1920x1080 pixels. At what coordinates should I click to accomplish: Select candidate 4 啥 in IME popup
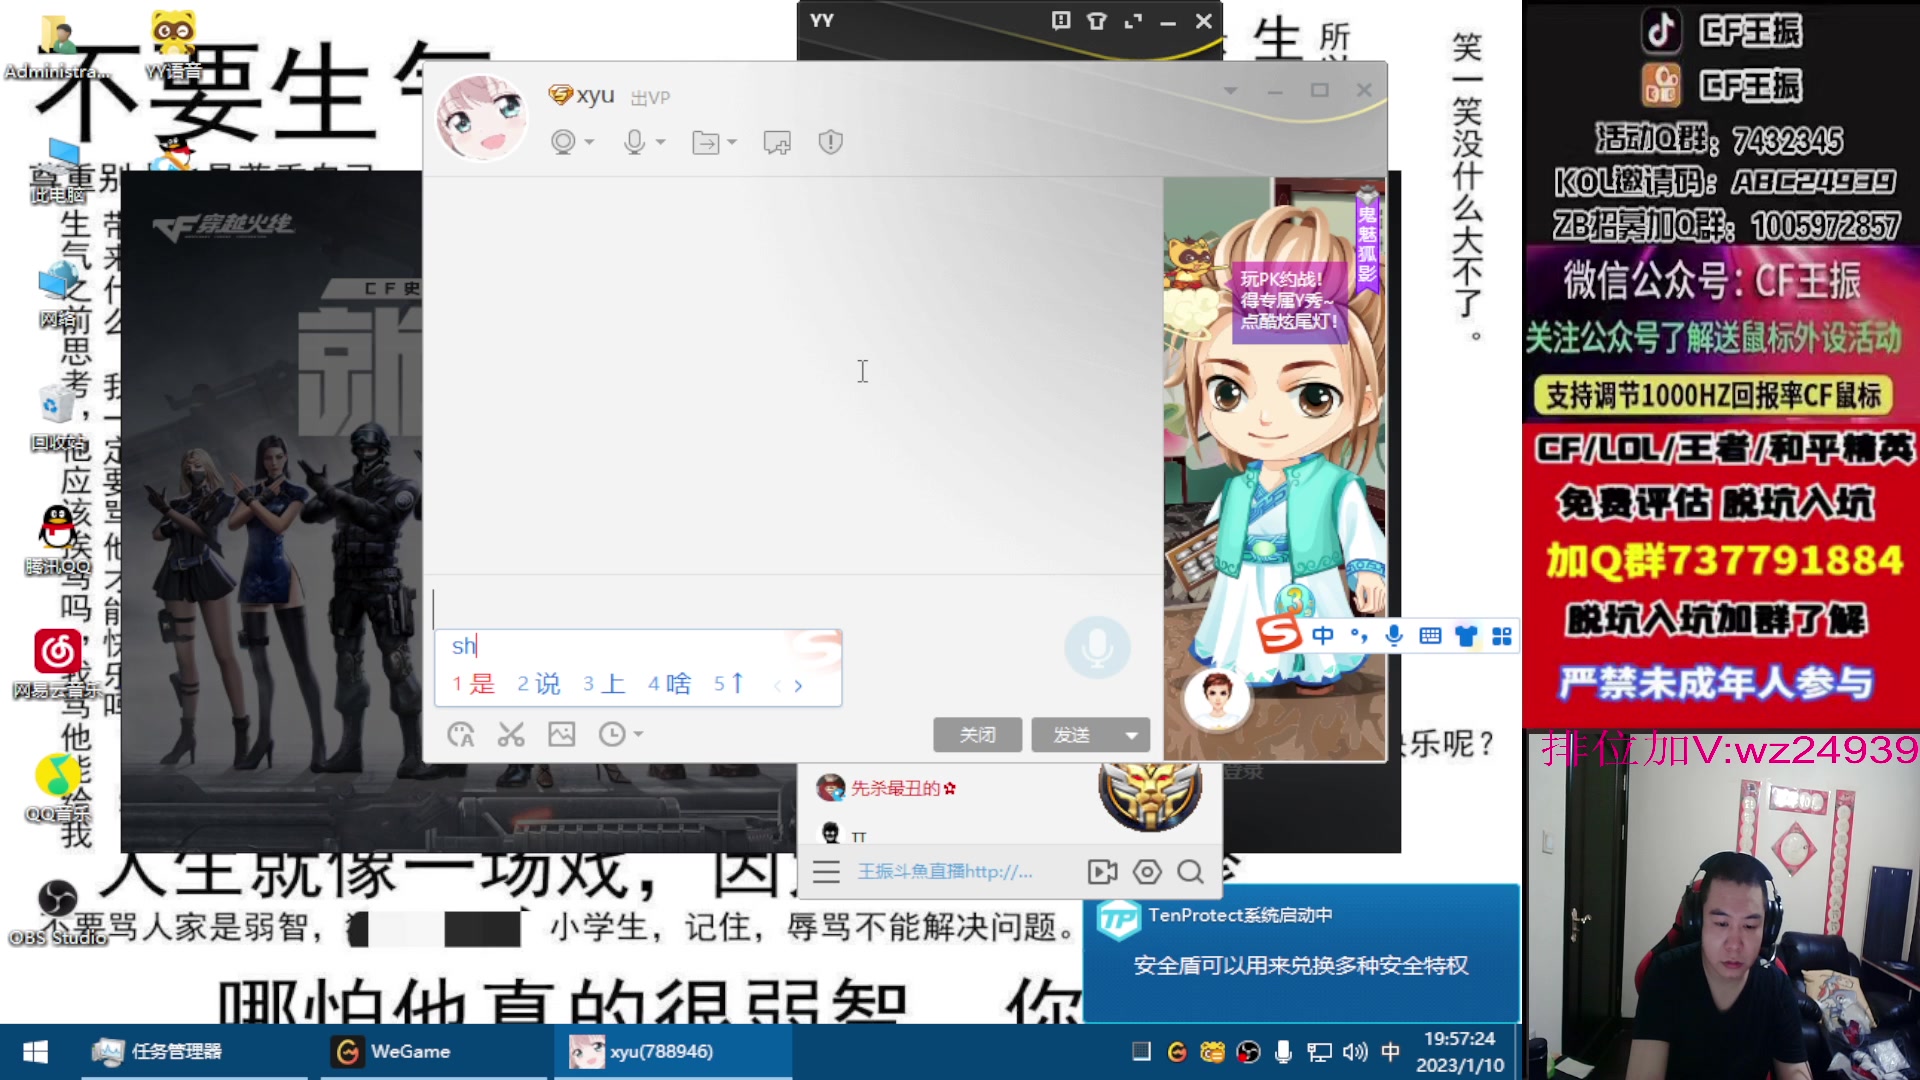[x=670, y=684]
